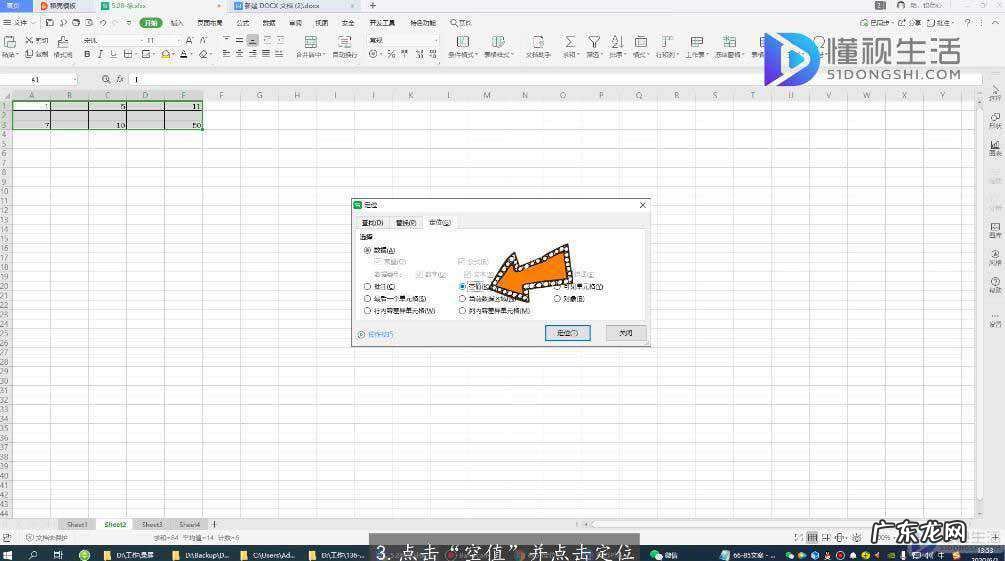Click the formula bar input field
This screenshot has width=1005, height=561.
click(x=500, y=79)
